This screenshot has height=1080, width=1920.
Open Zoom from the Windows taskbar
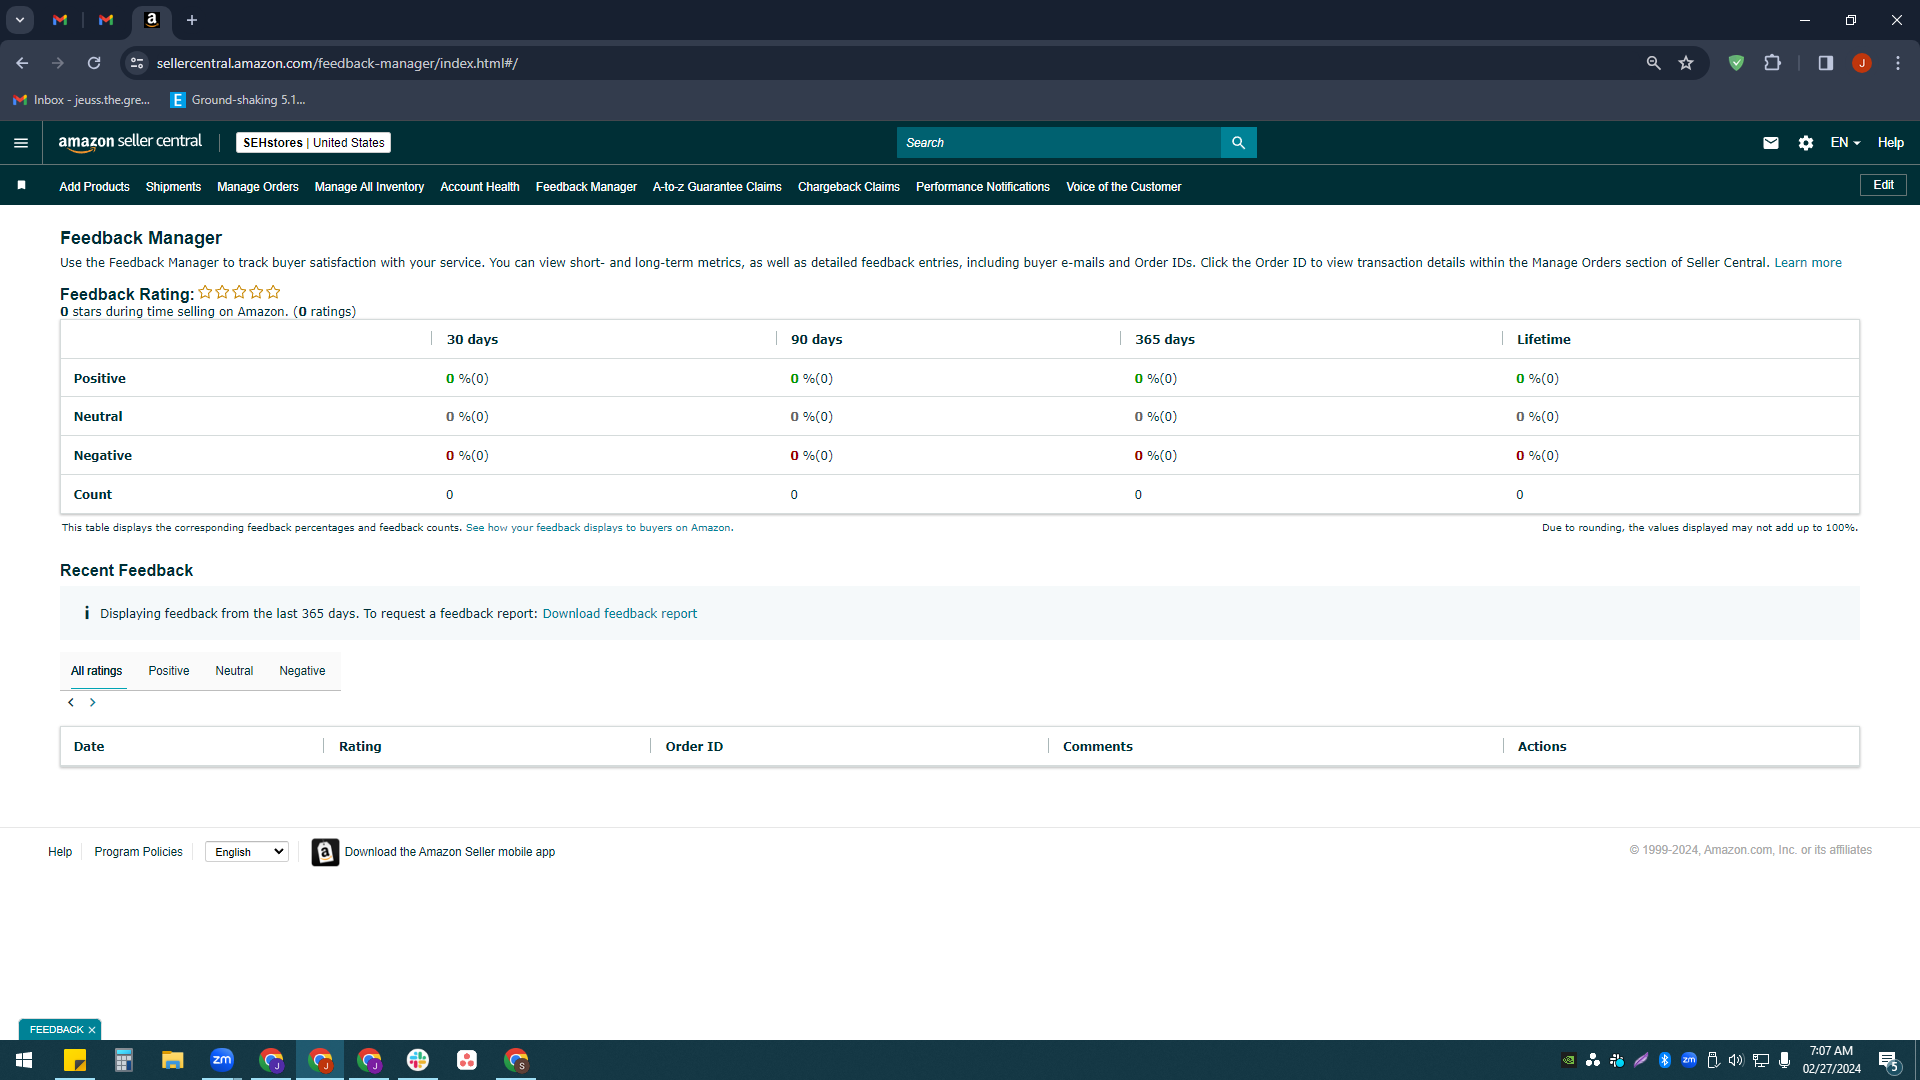222,1060
